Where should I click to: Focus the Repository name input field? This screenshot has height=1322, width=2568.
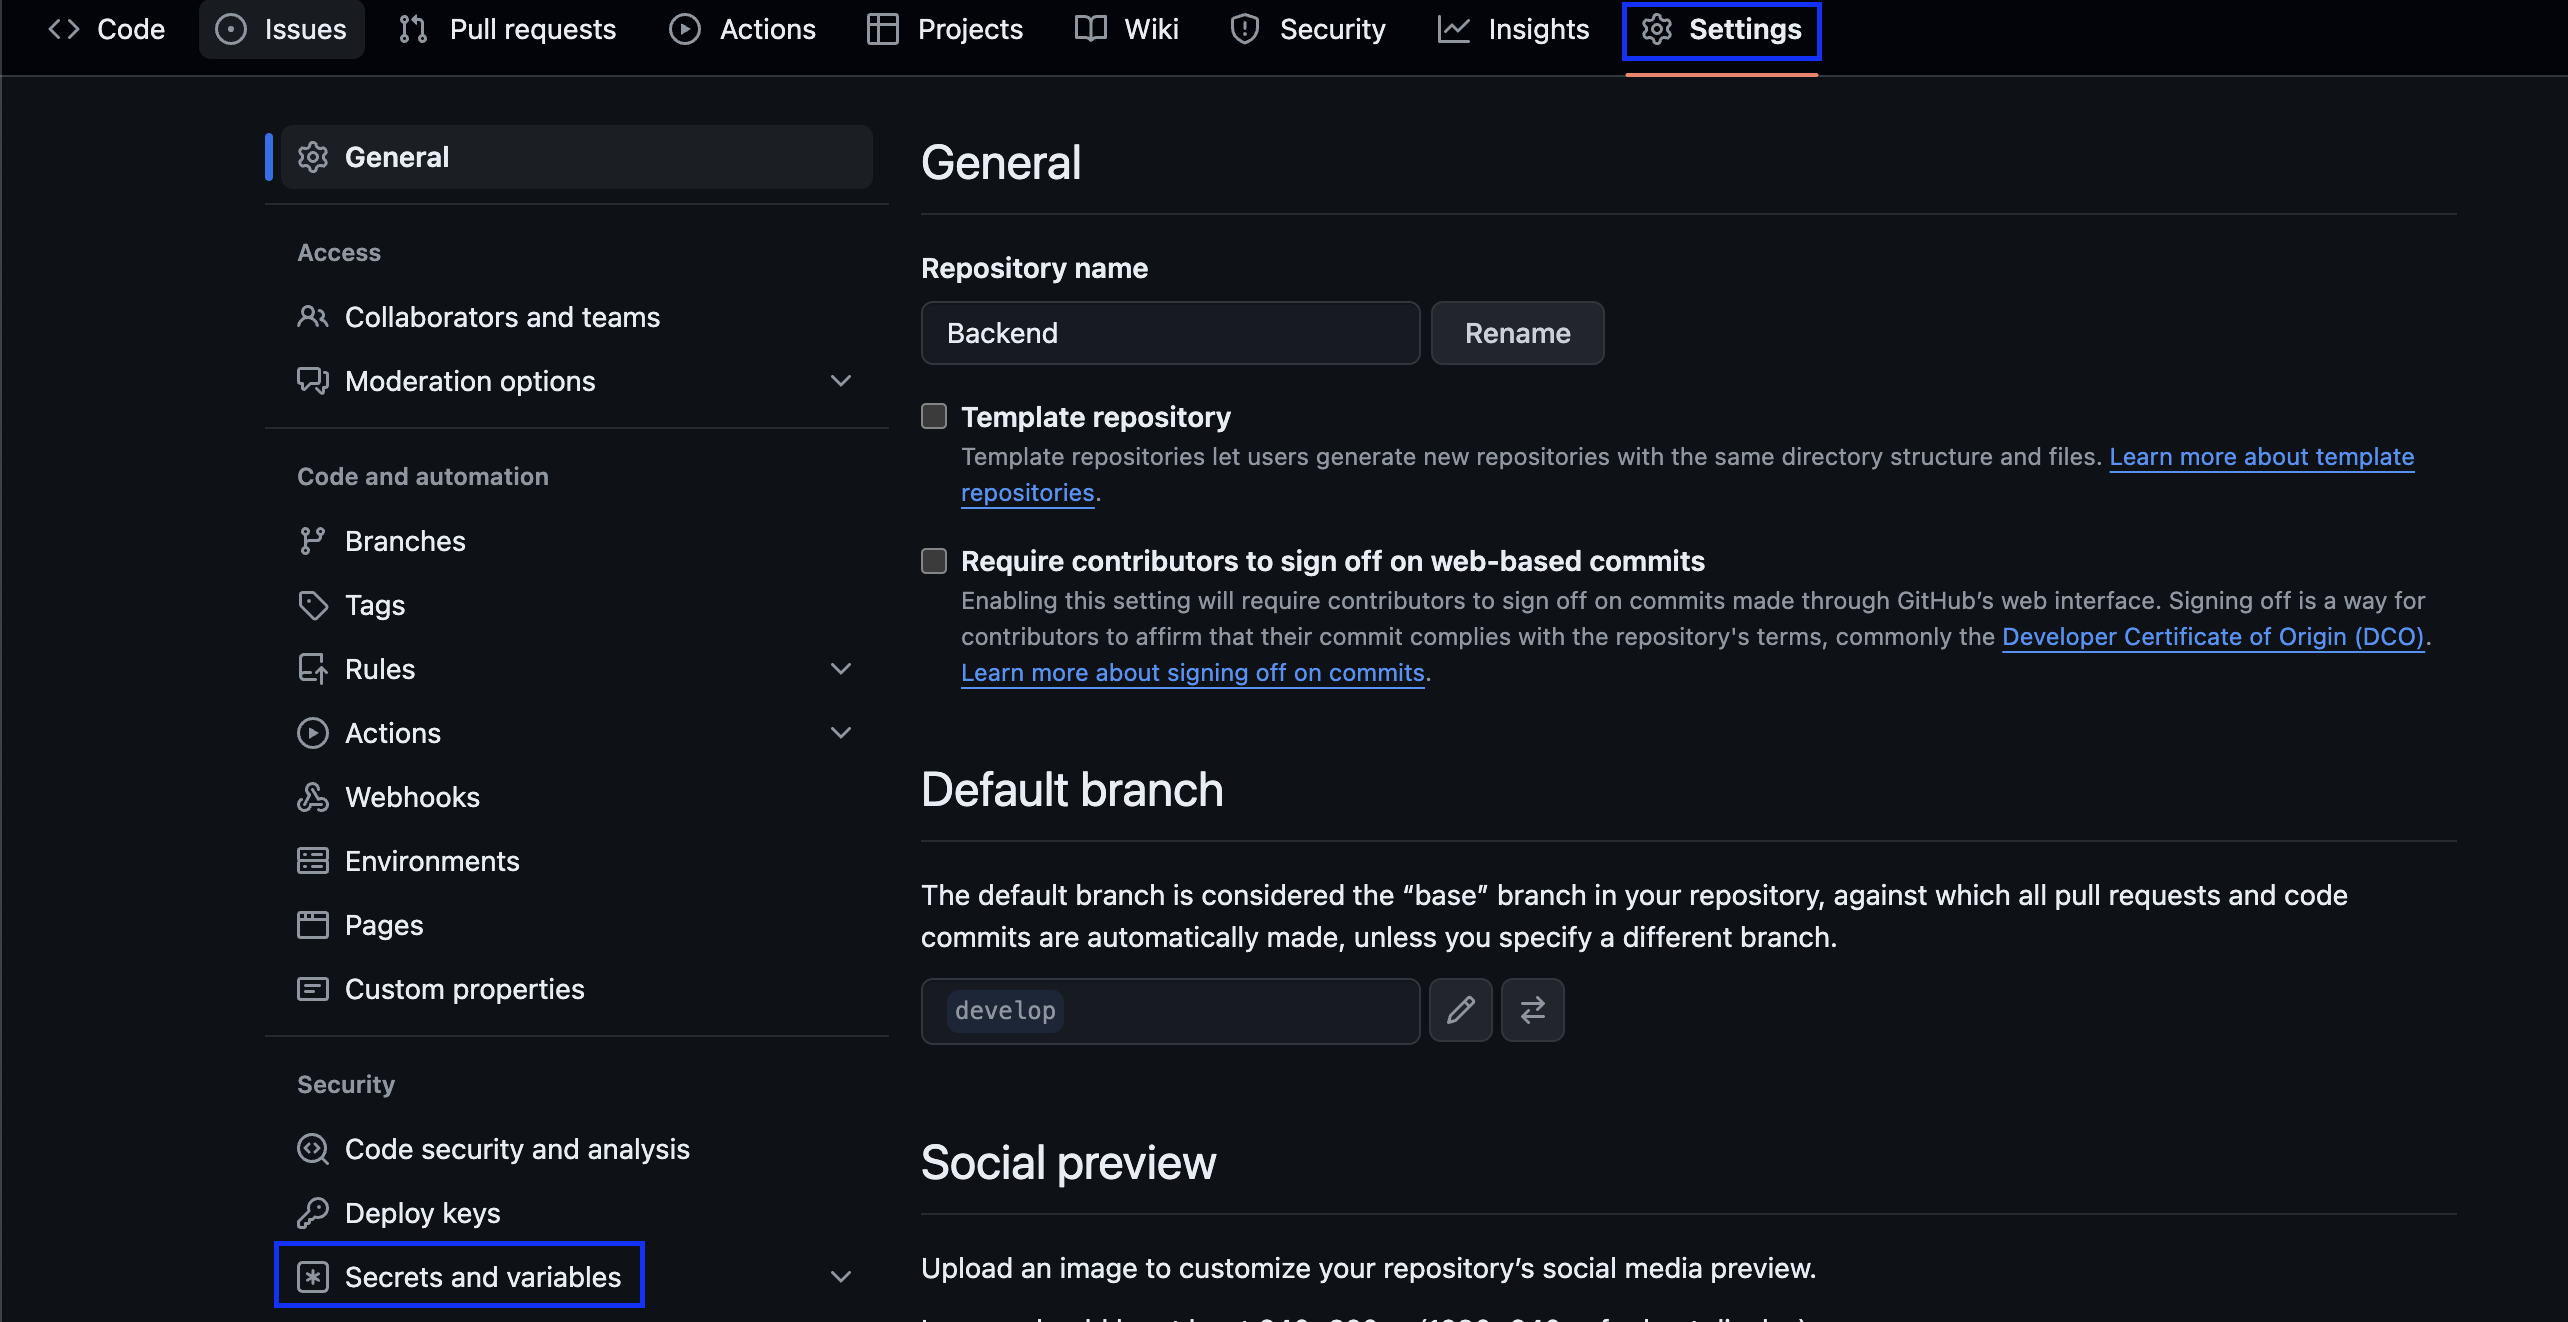(1170, 333)
